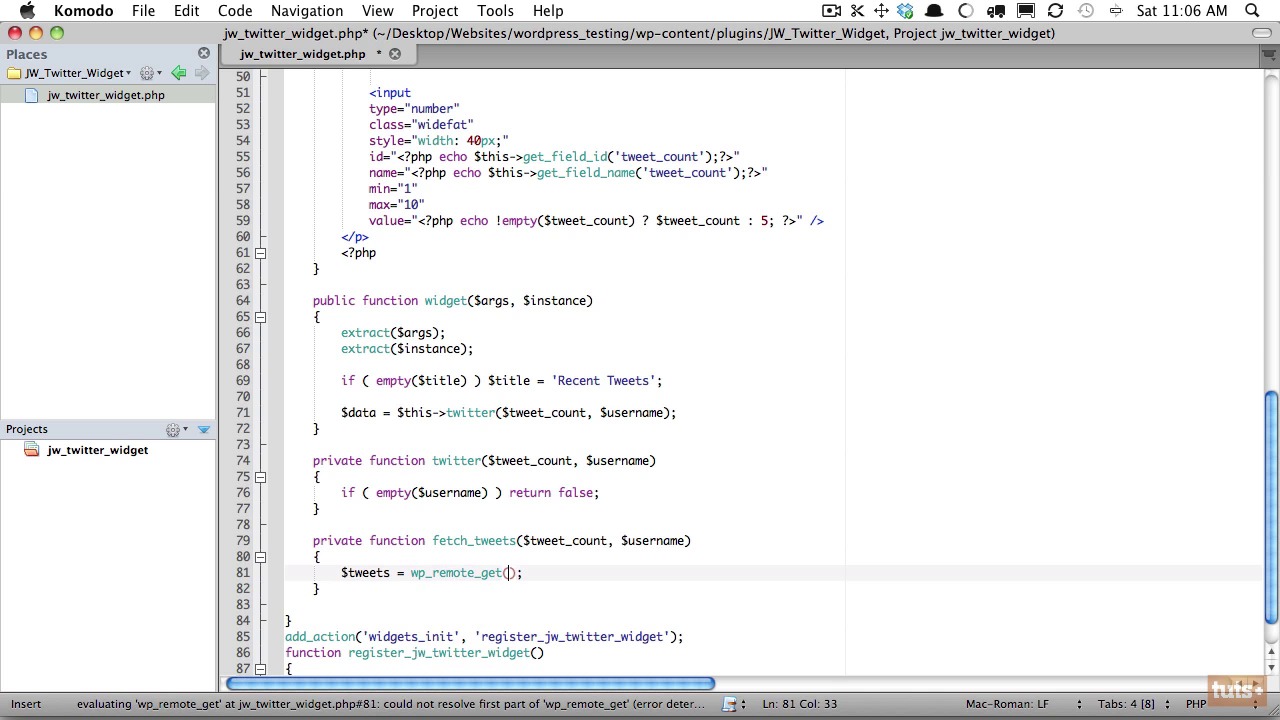The height and width of the screenshot is (720, 1280).
Task: Open the Apple menu
Action: tap(27, 11)
